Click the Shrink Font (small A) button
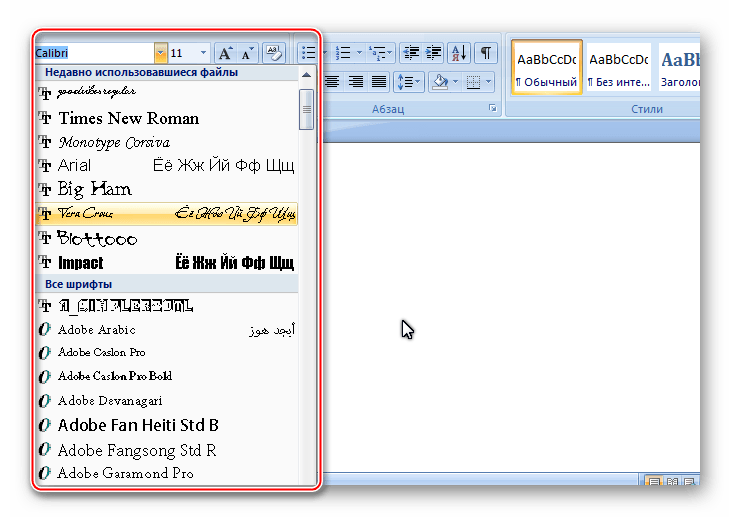This screenshot has width=732, height=517. 247,53
